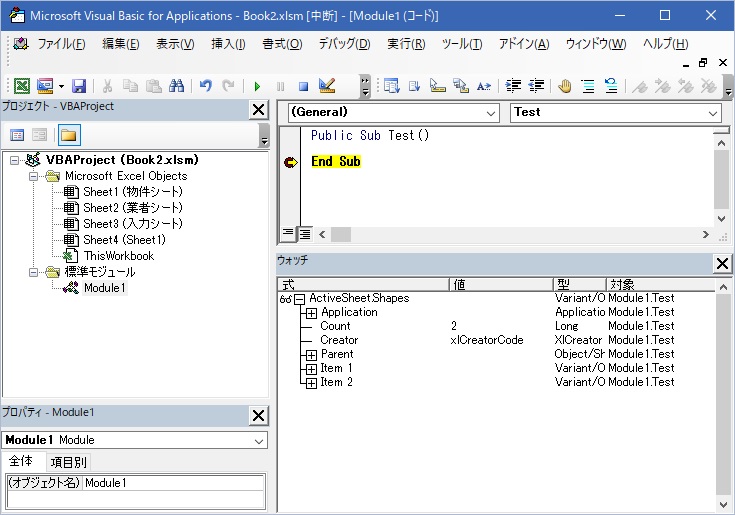This screenshot has height=515, width=735.
Task: Click the 式 column header in watch window
Action: tap(364, 284)
